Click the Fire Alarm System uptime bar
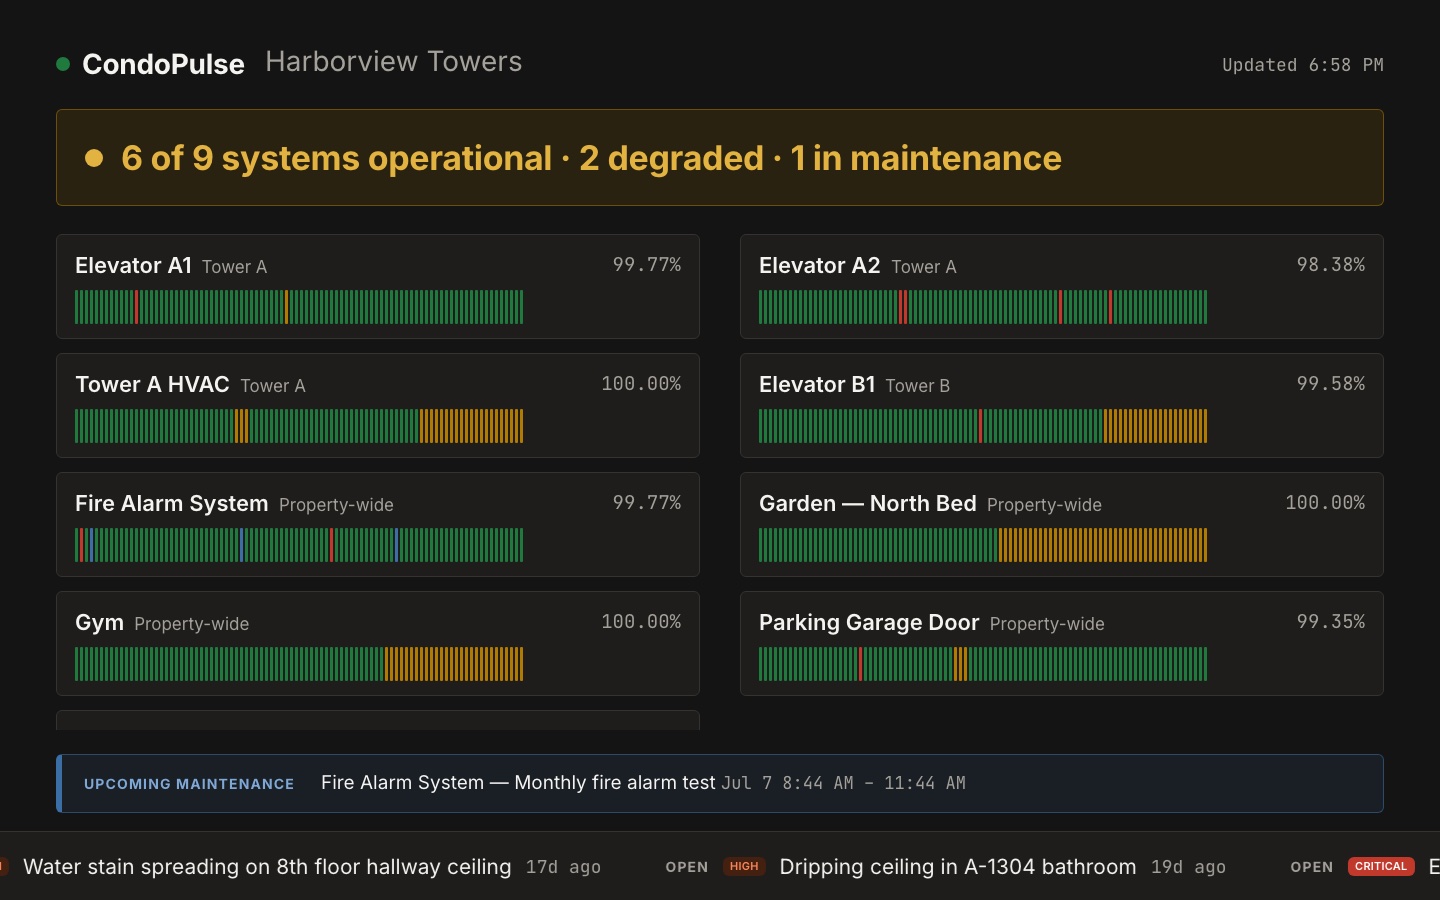Viewport: 1440px width, 900px height. [299, 545]
